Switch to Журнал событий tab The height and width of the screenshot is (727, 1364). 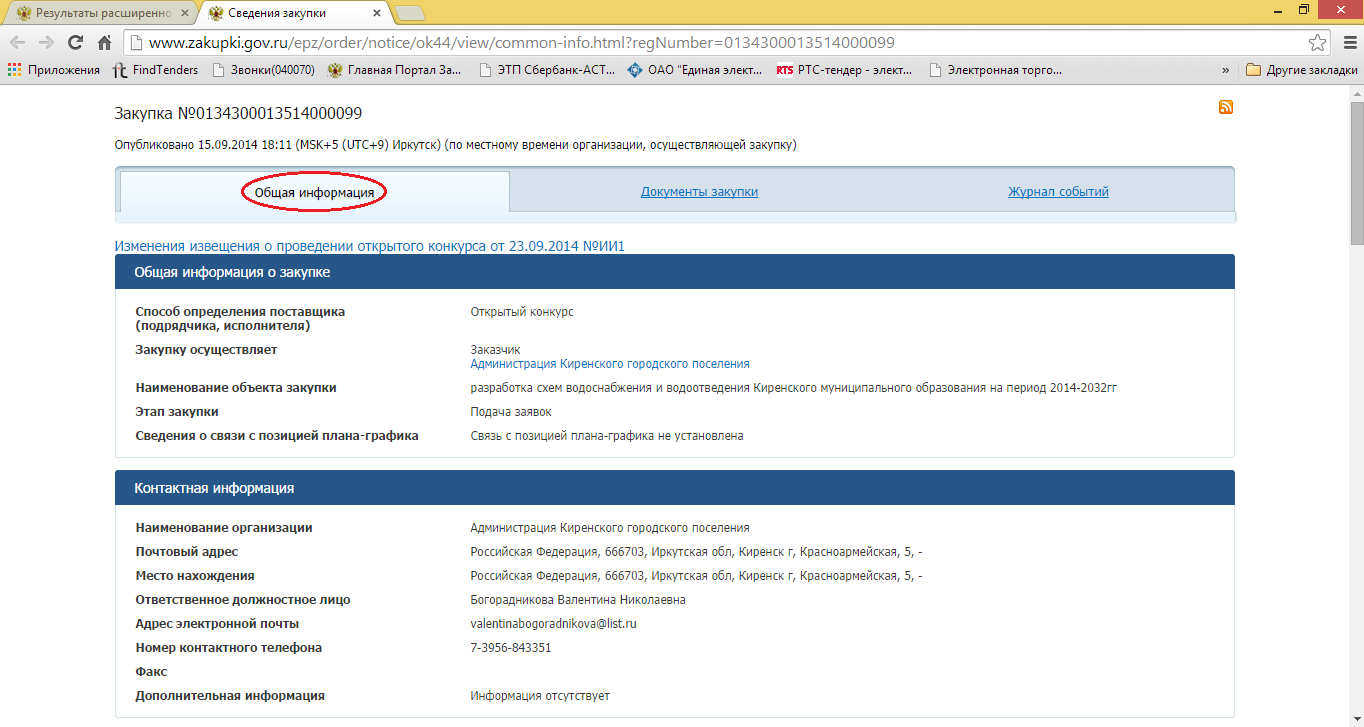click(x=1058, y=192)
